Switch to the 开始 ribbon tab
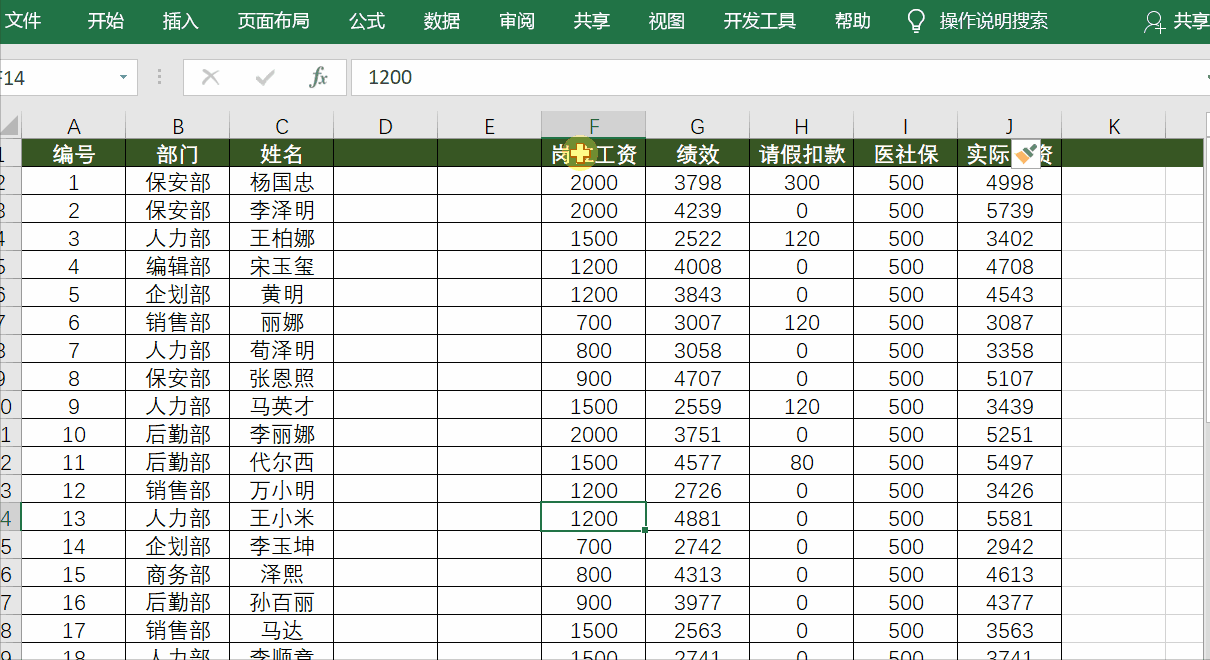Viewport: 1210px width, 660px height. point(106,21)
